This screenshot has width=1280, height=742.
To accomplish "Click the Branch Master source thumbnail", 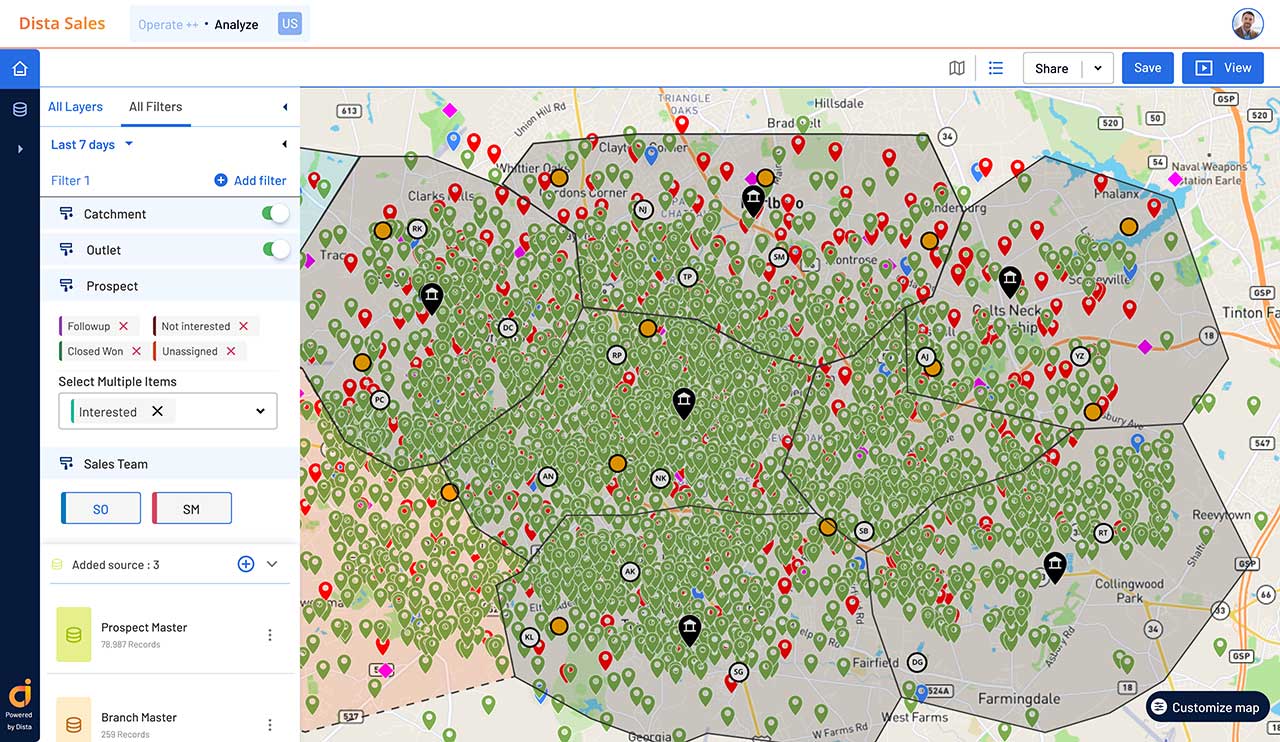I will pos(74,719).
